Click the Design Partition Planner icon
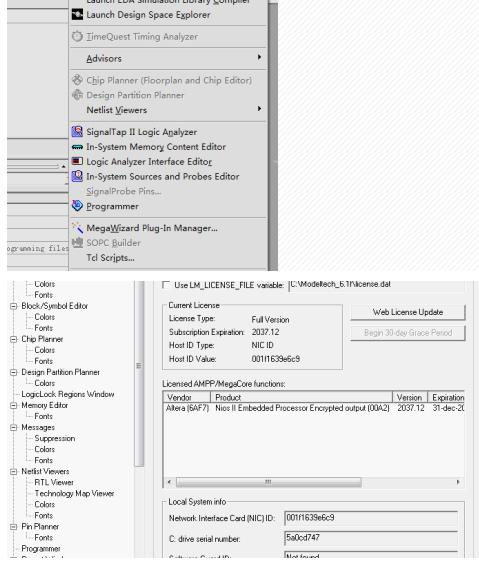Viewport: 479px width, 562px height. tap(77, 95)
